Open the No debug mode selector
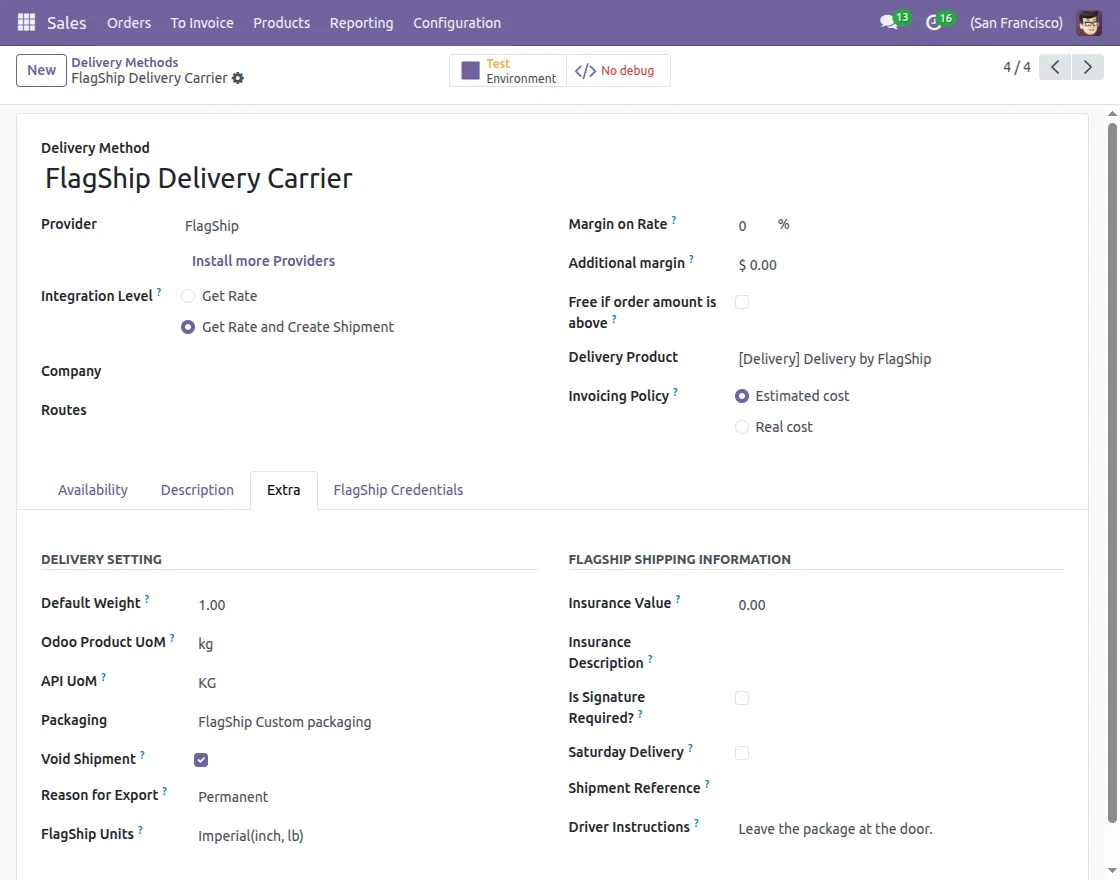The height and width of the screenshot is (880, 1120). click(617, 70)
